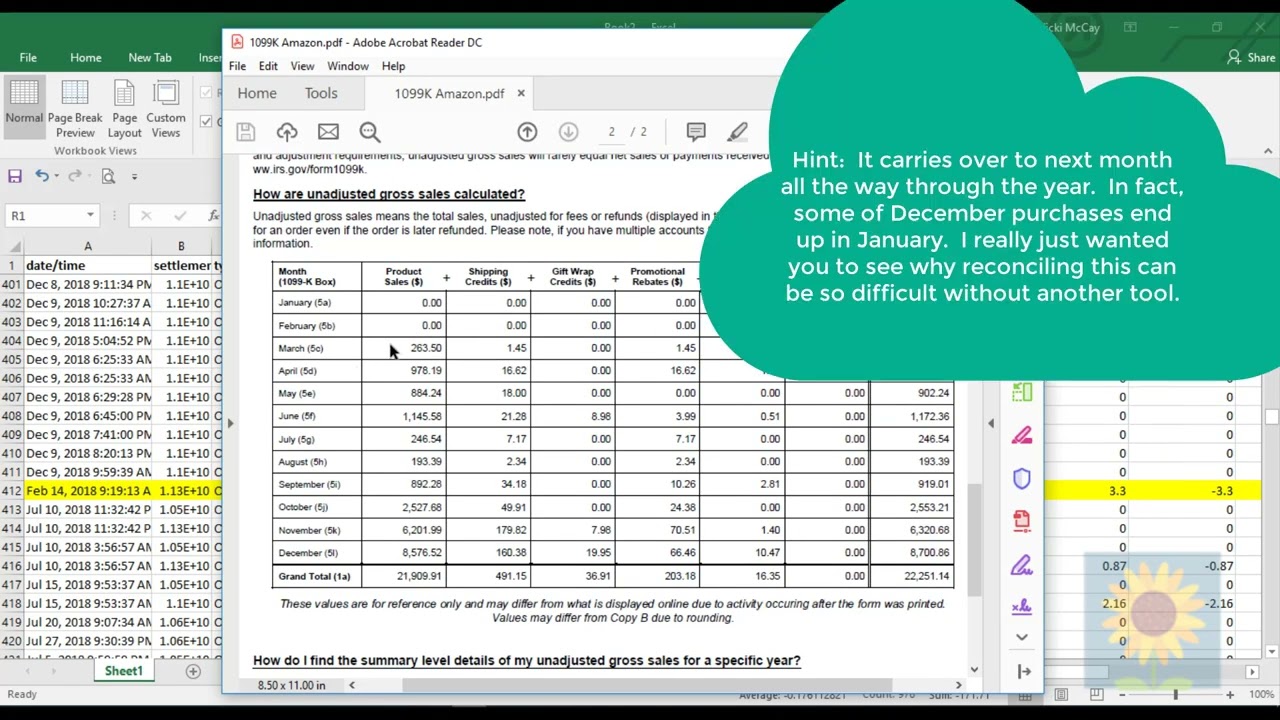This screenshot has height=720, width=1280.
Task: Switch to Page Layout view in Excel
Action: pos(124,110)
